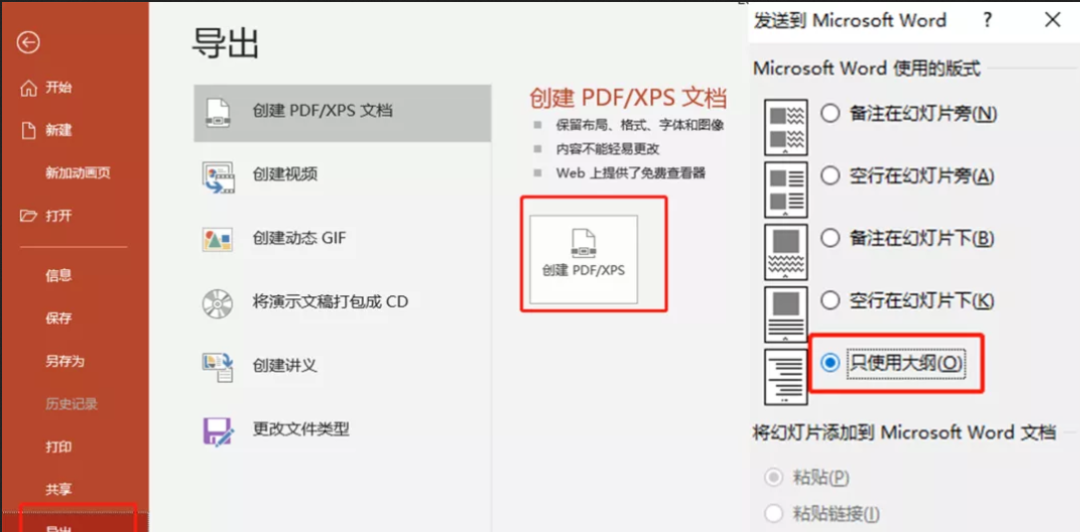This screenshot has width=1080, height=532.
Task: Click the PDF/XPS document icon in export list
Action: click(218, 111)
